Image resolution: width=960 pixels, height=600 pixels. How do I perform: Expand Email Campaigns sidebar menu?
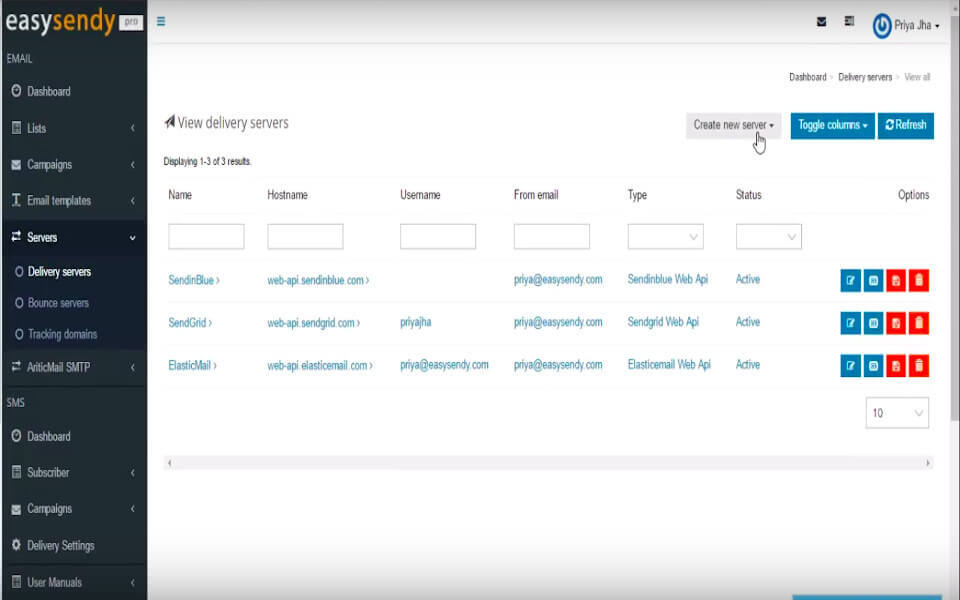[73, 164]
